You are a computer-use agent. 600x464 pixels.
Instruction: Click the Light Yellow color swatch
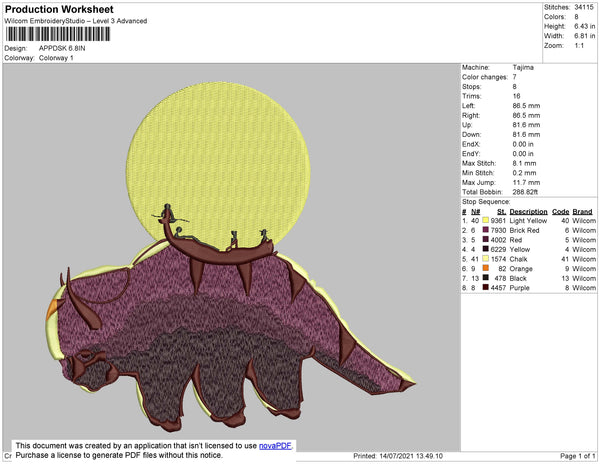click(x=486, y=220)
